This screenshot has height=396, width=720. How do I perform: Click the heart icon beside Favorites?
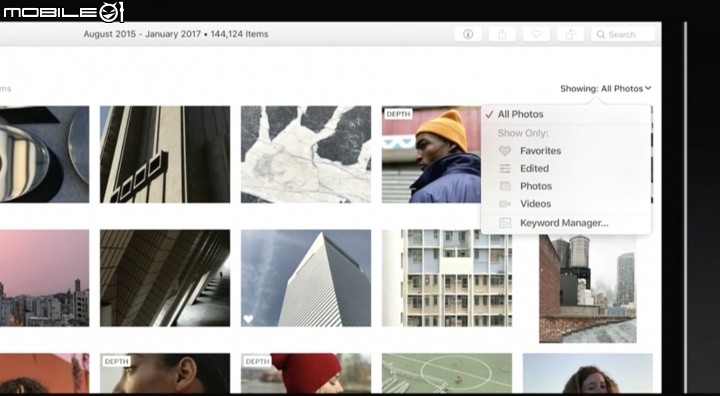tap(505, 151)
